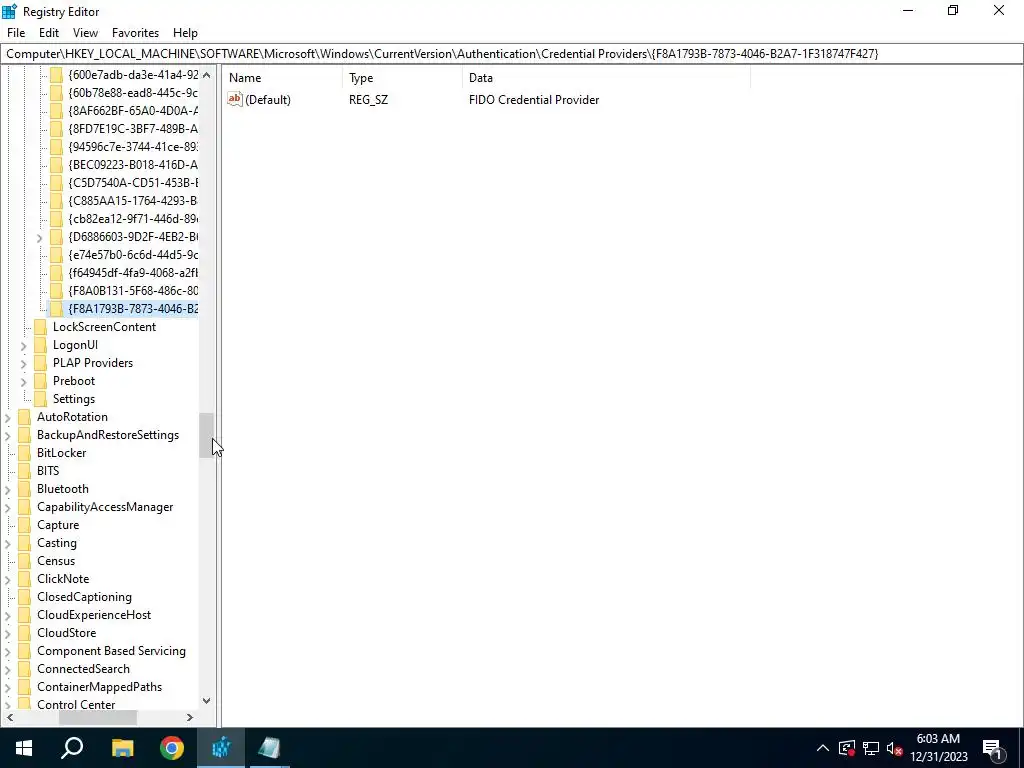Select the {8AF662BF-65A0-4D0A key folder icon
Screen dimensions: 1024x768
(56, 110)
